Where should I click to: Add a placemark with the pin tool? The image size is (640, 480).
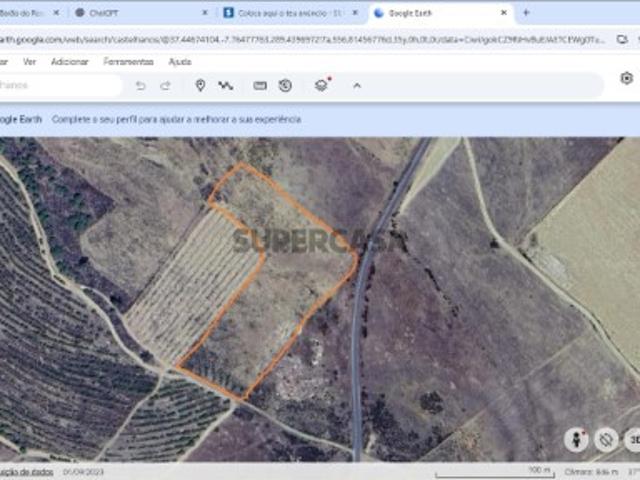(x=200, y=86)
